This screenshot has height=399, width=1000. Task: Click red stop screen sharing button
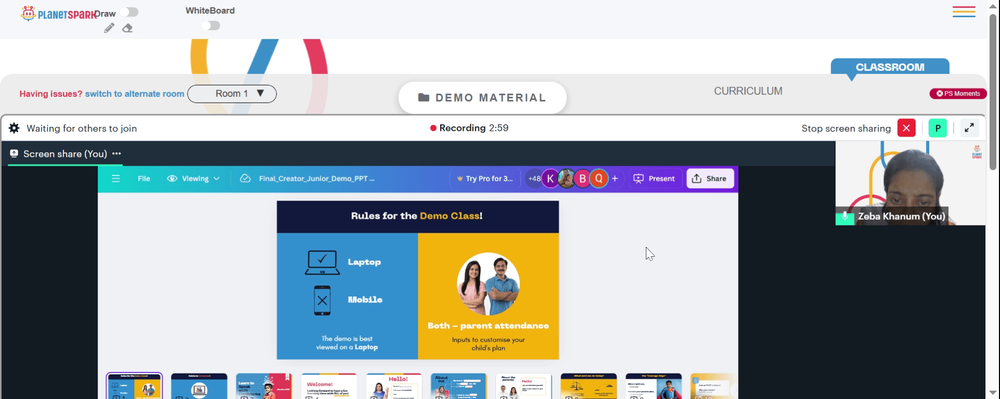[906, 128]
